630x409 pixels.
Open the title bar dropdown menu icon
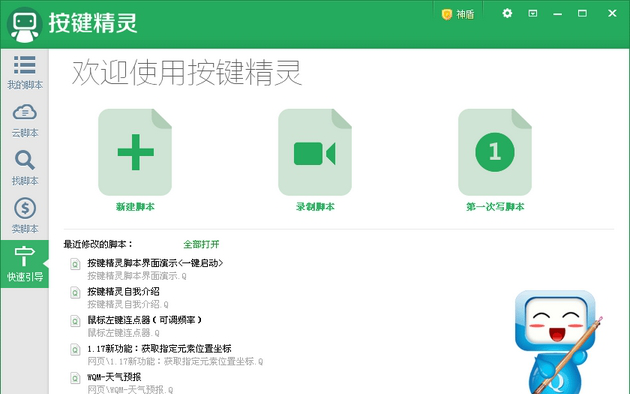coord(532,14)
